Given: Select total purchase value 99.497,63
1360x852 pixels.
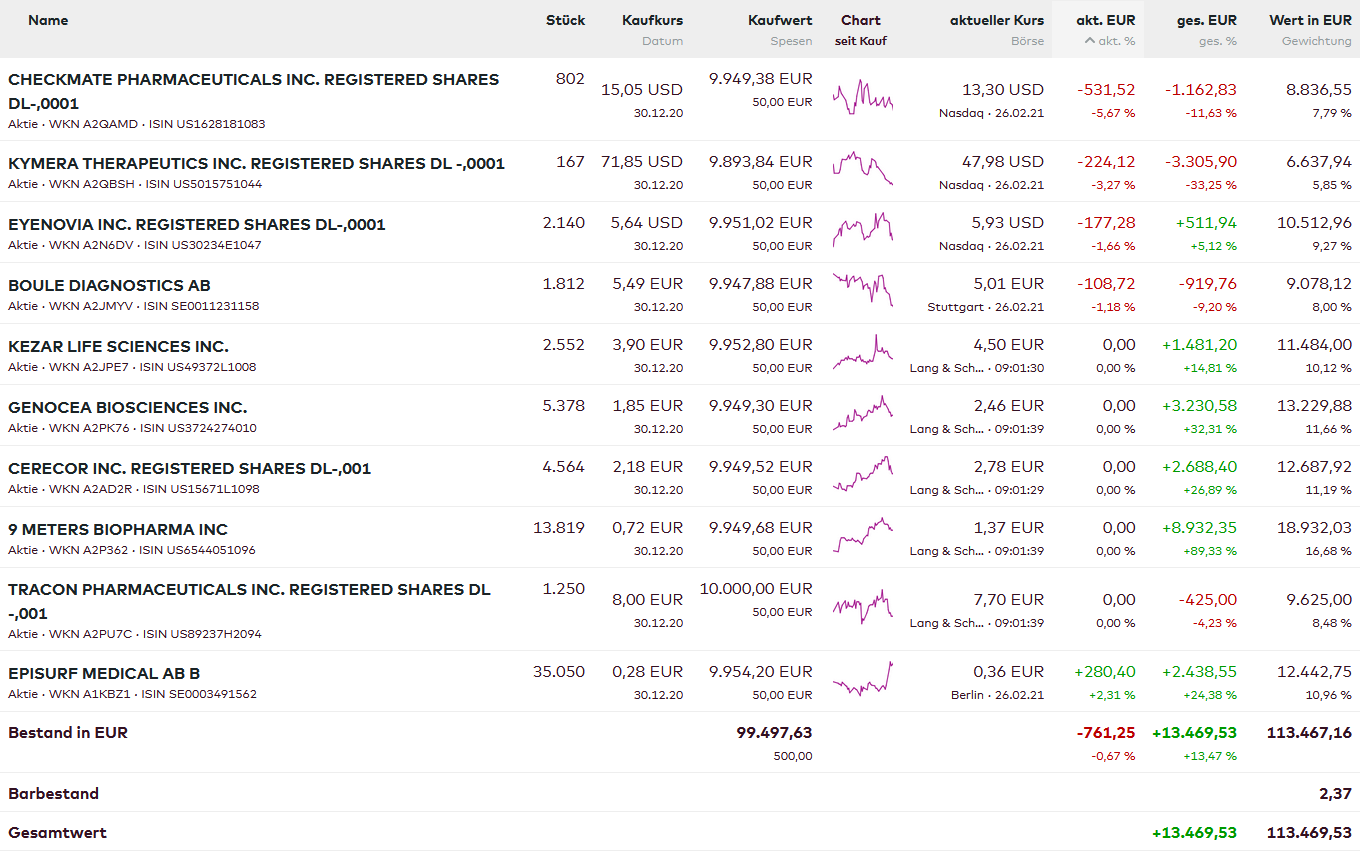Looking at the screenshot, I should [775, 733].
